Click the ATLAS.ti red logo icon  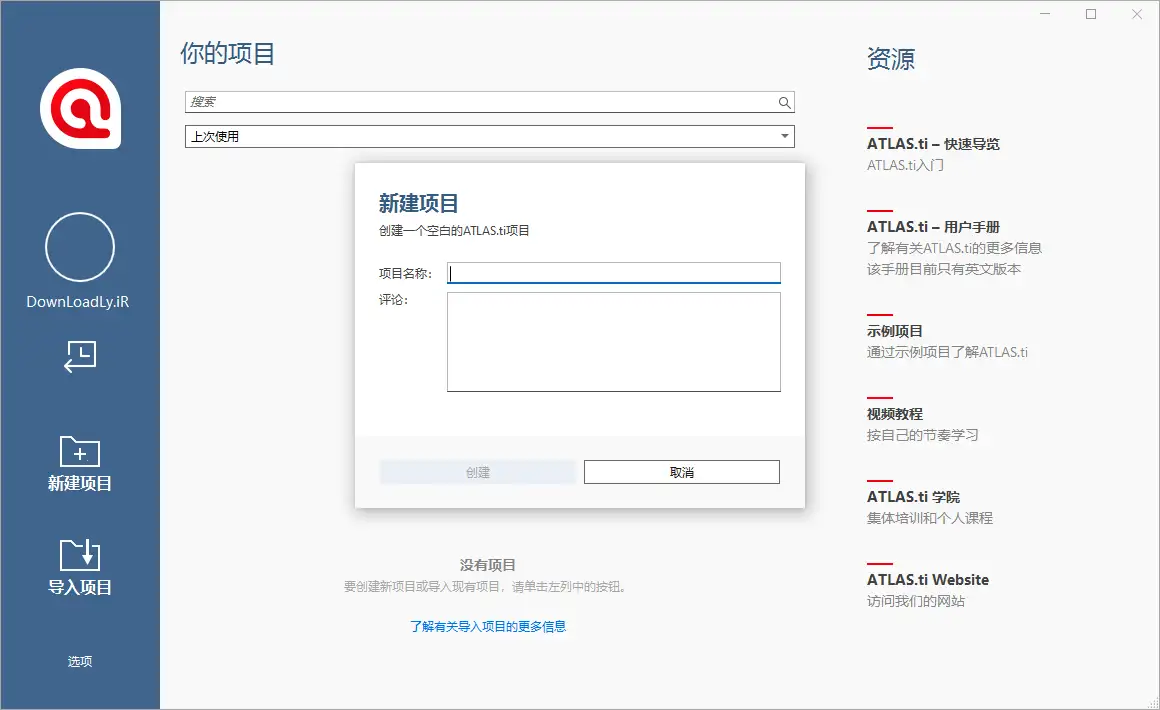click(x=80, y=109)
